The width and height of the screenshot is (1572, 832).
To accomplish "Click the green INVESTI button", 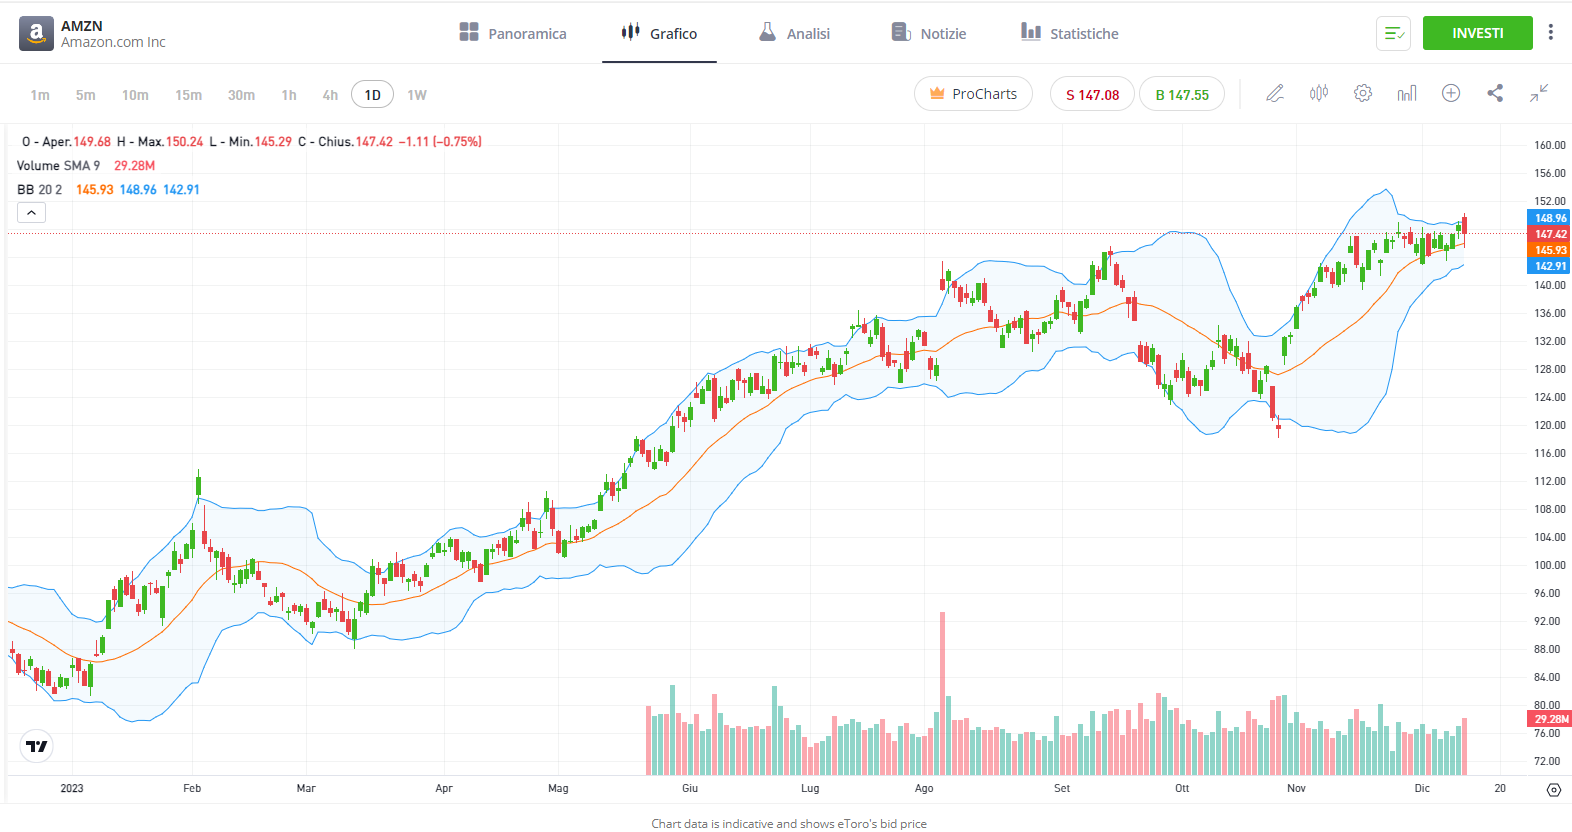I will pos(1478,33).
